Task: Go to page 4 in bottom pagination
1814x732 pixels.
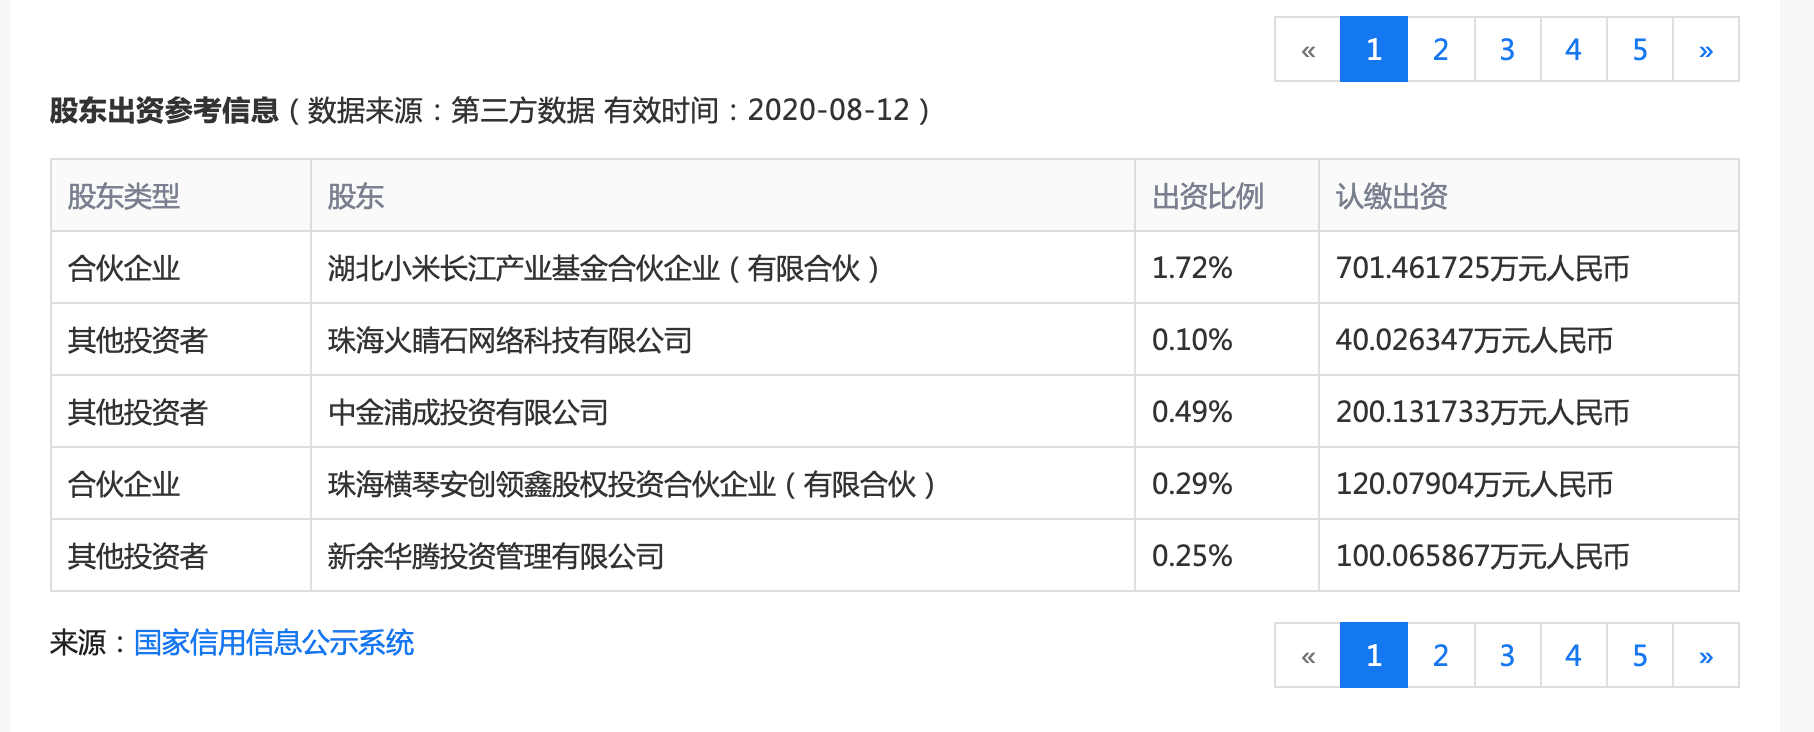Action: point(1572,654)
